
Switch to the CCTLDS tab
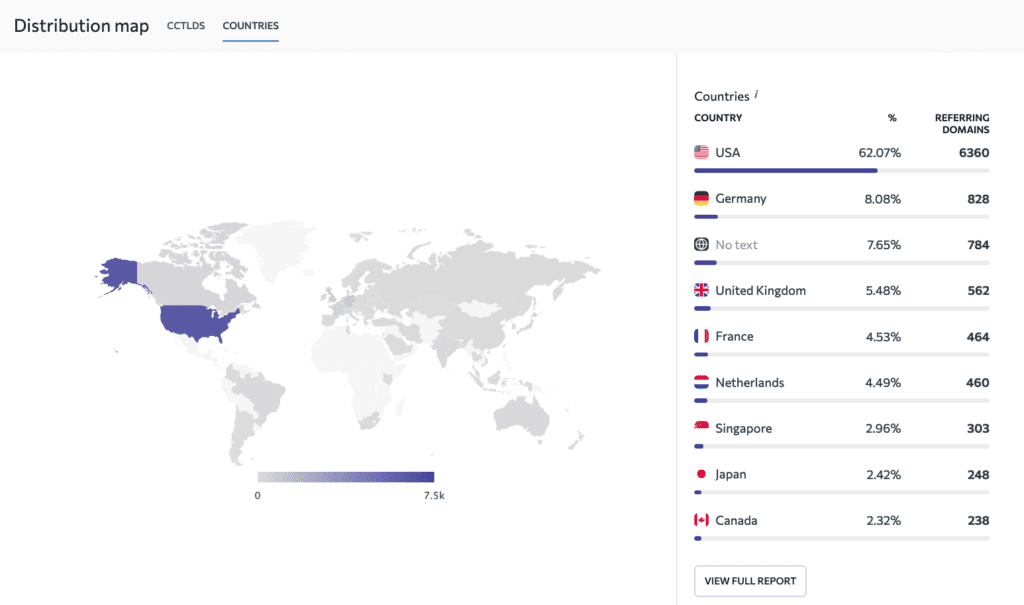[185, 26]
